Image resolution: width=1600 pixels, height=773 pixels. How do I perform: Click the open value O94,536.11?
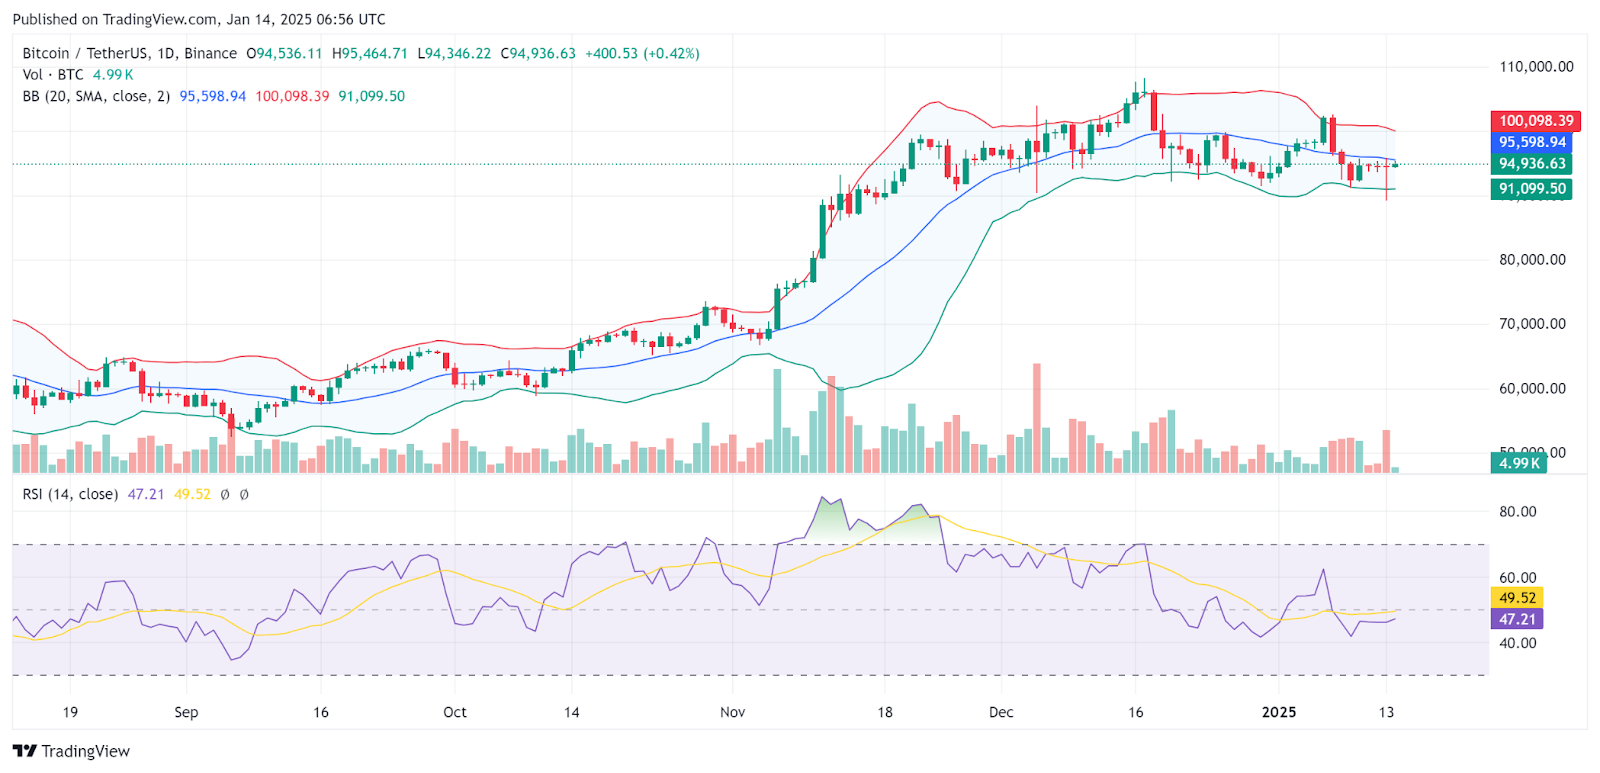click(285, 53)
